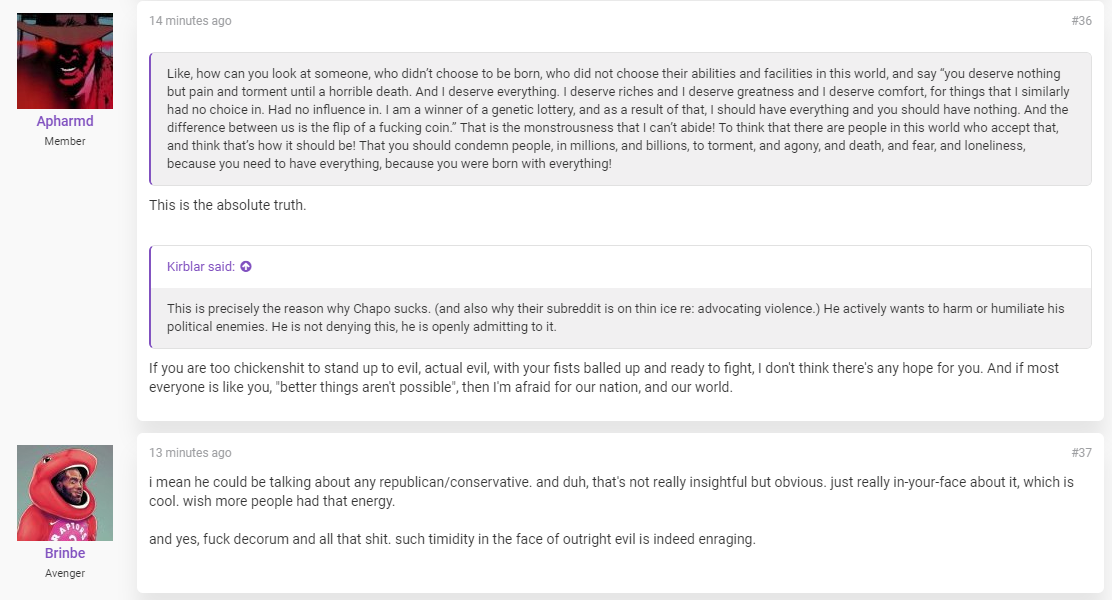This screenshot has width=1112, height=600.
Task: Open the #36 post permalink
Action: click(x=1082, y=21)
